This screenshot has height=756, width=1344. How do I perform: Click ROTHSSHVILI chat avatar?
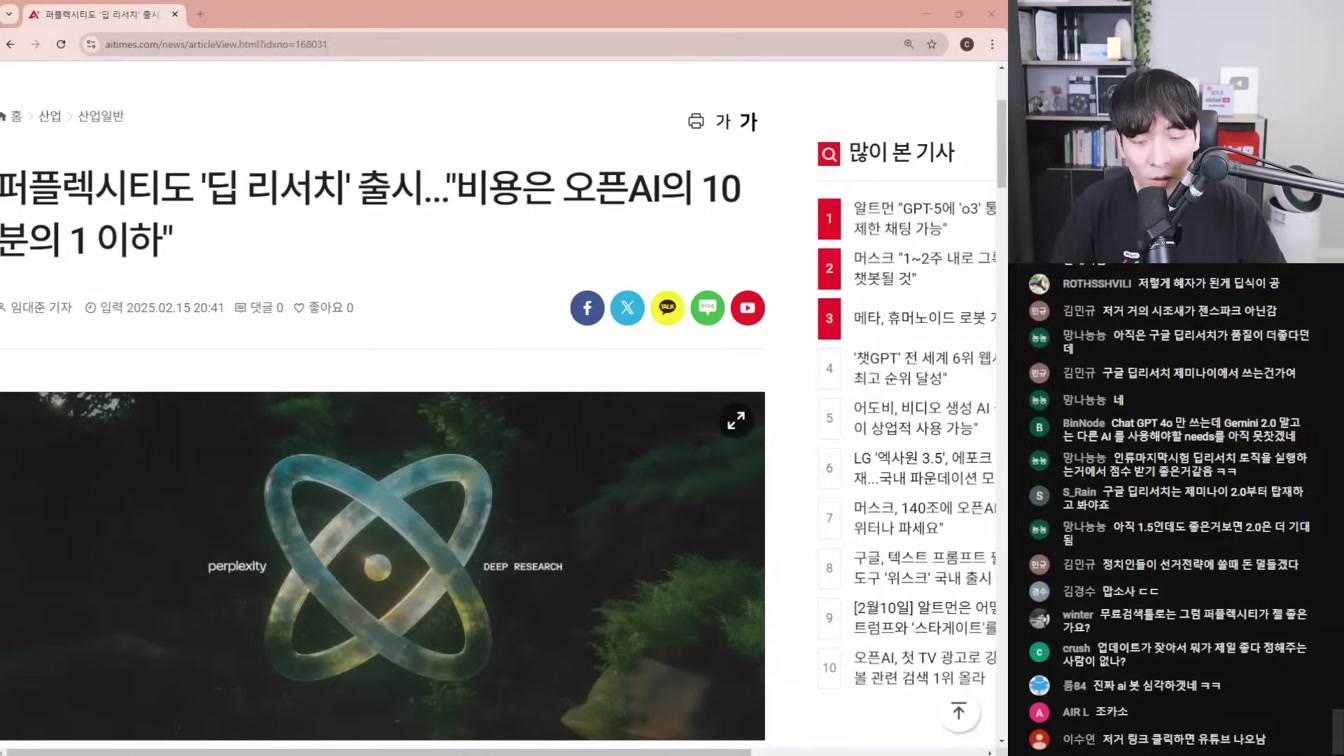[x=1040, y=284]
